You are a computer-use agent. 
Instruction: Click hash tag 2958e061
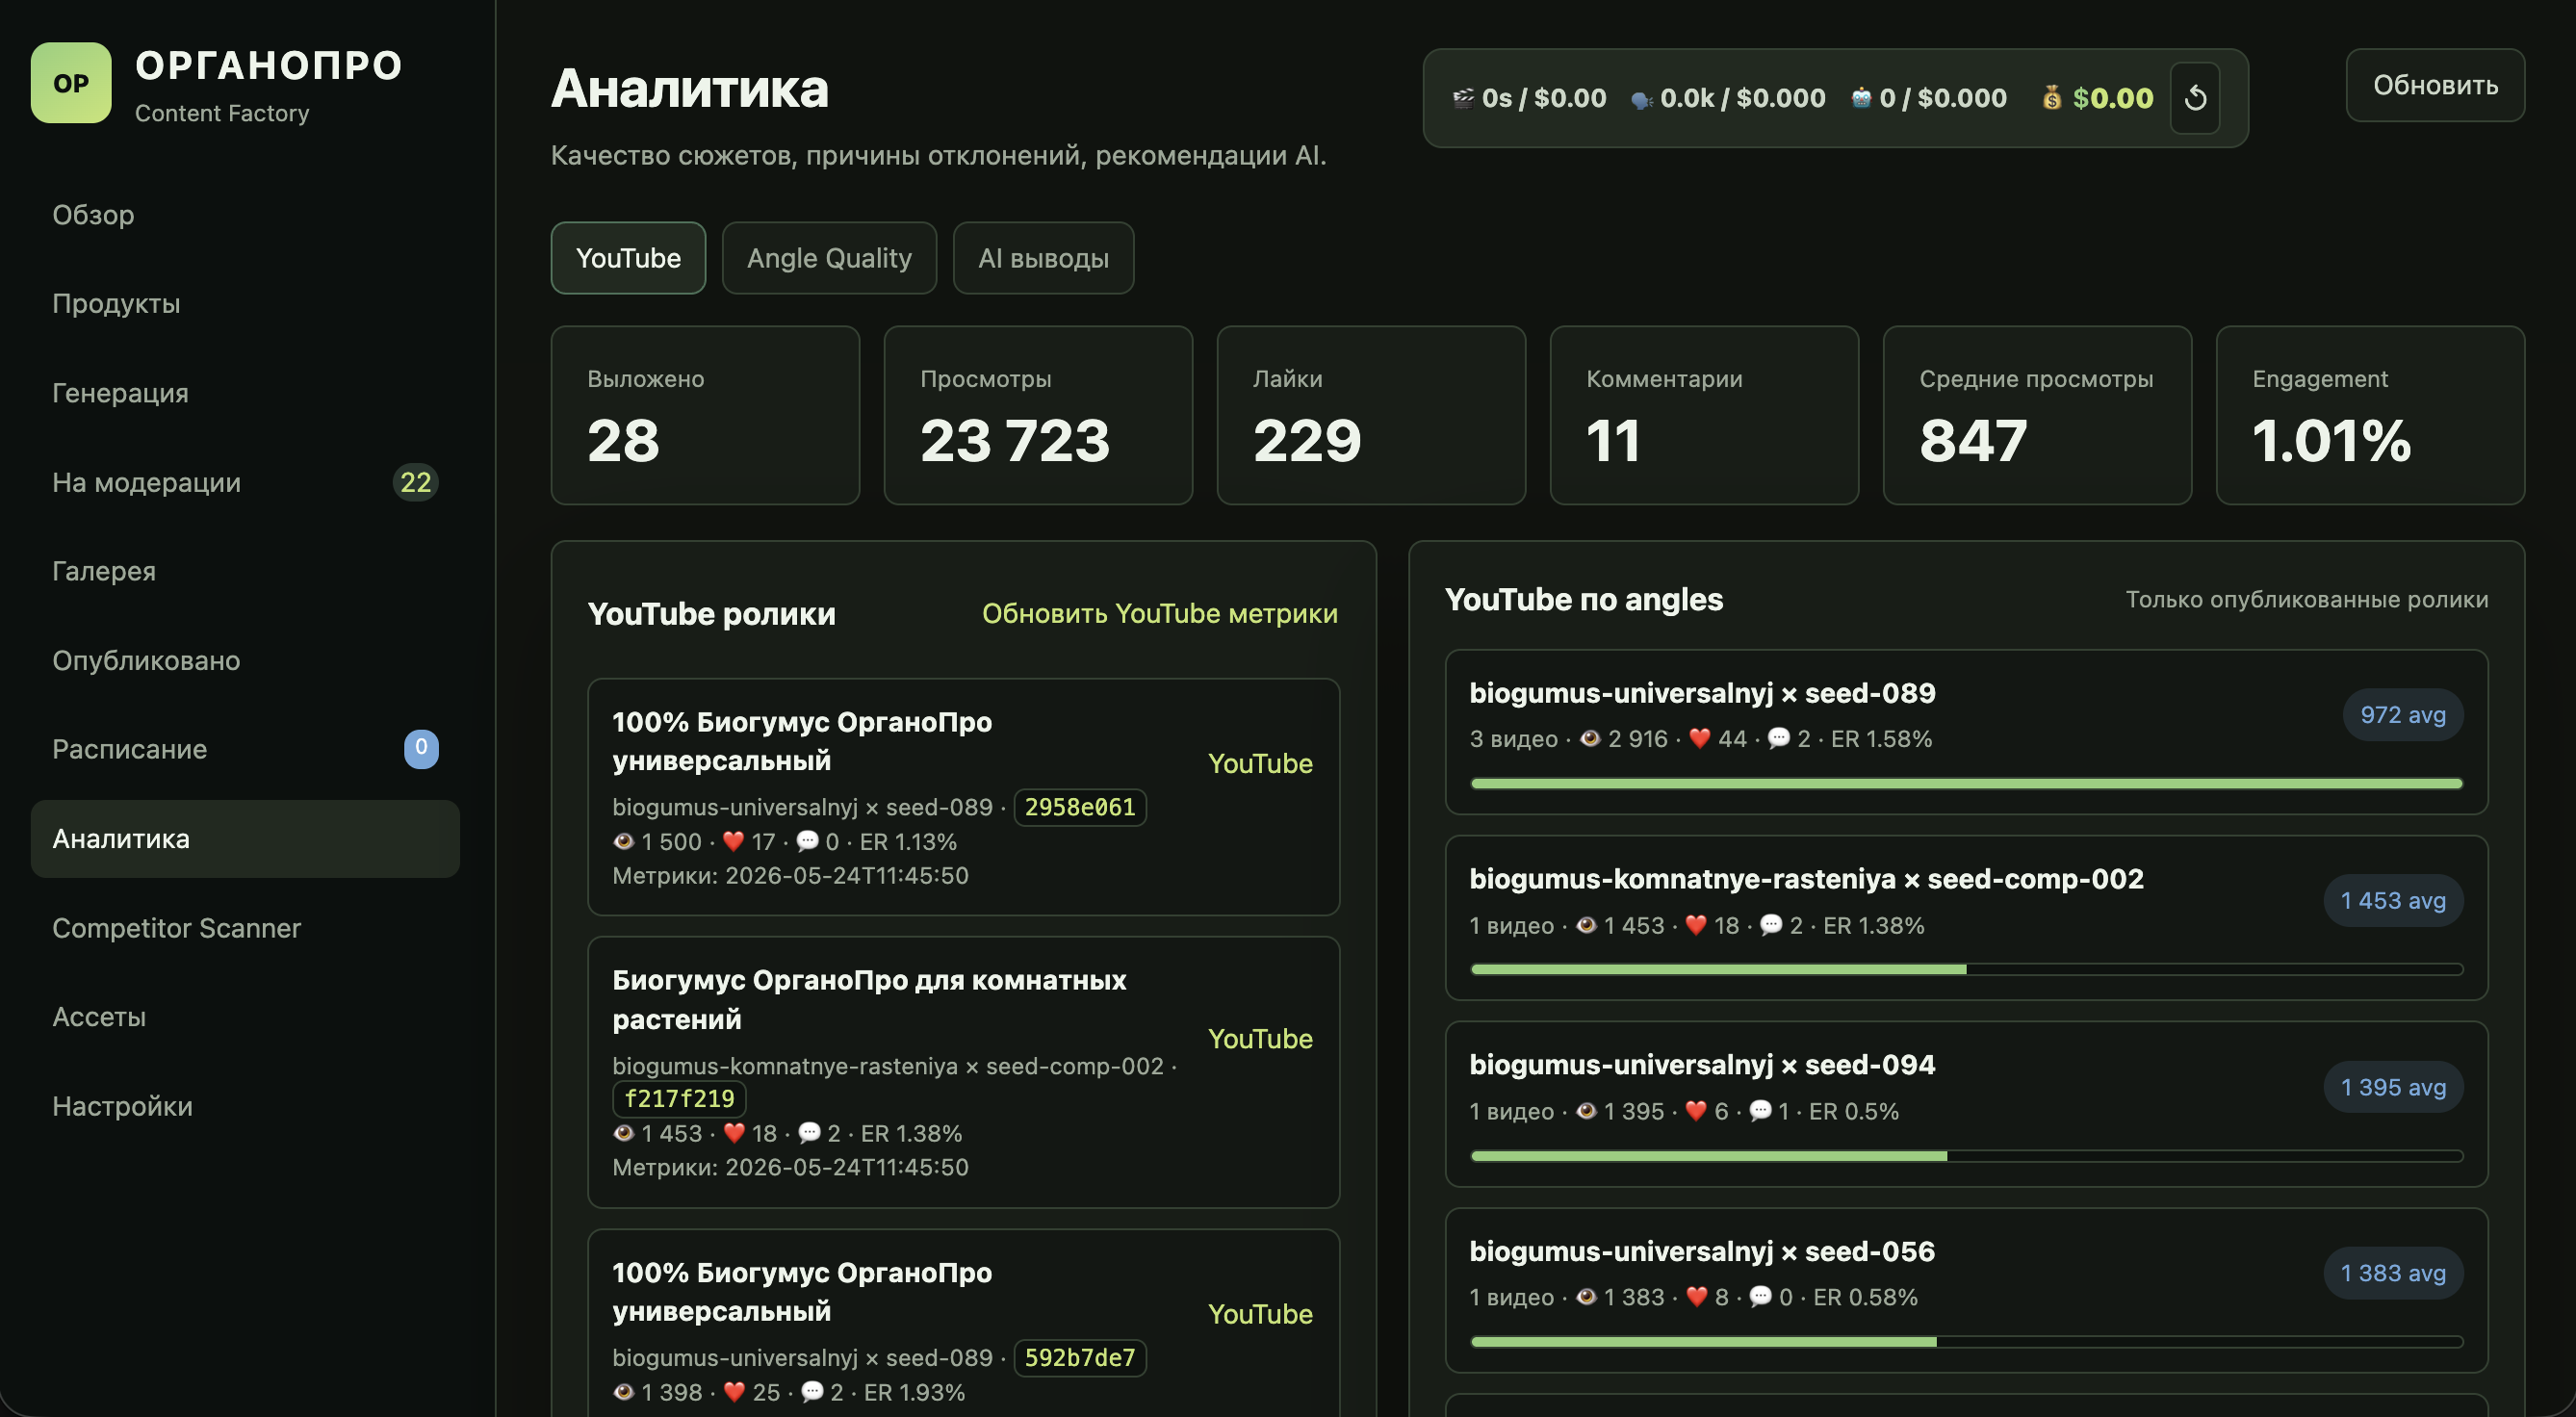click(x=1080, y=807)
